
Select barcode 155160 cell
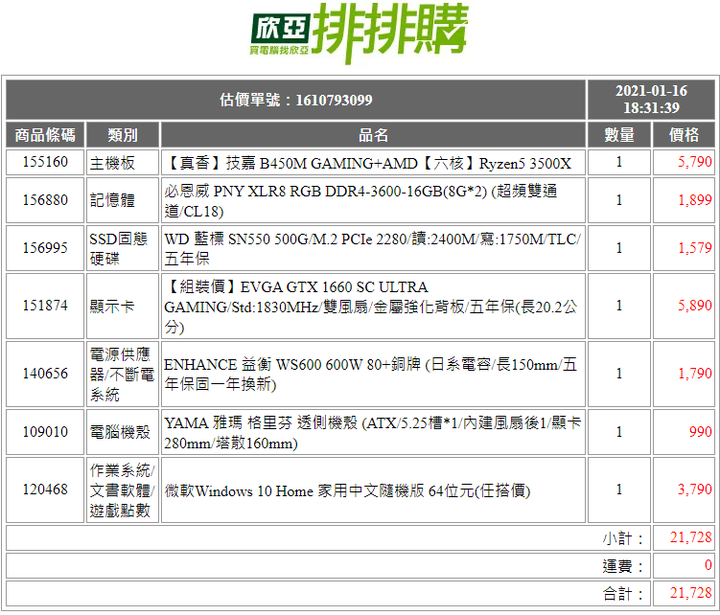point(45,162)
